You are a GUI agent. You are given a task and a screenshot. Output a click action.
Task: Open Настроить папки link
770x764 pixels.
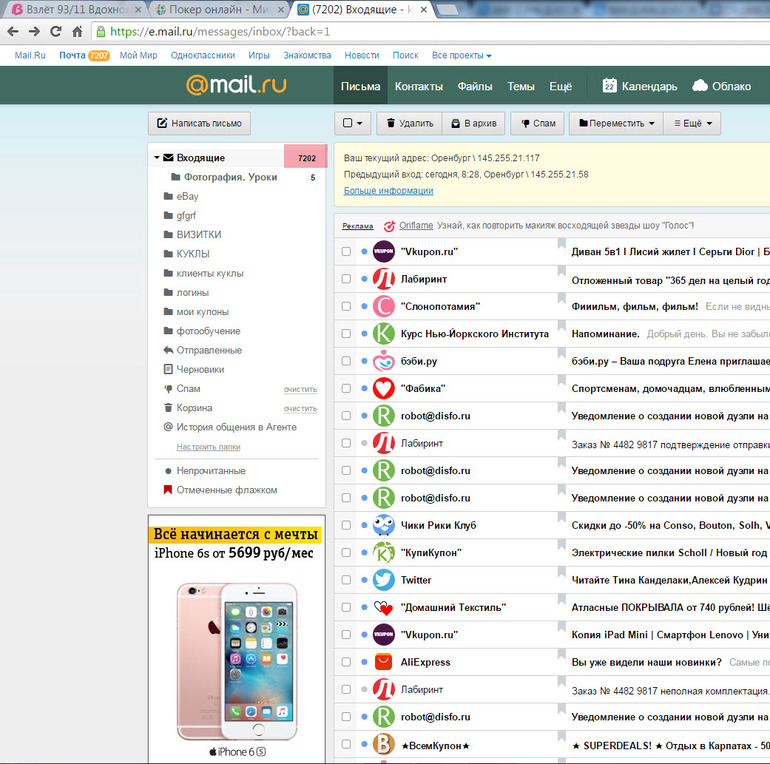coord(208,447)
